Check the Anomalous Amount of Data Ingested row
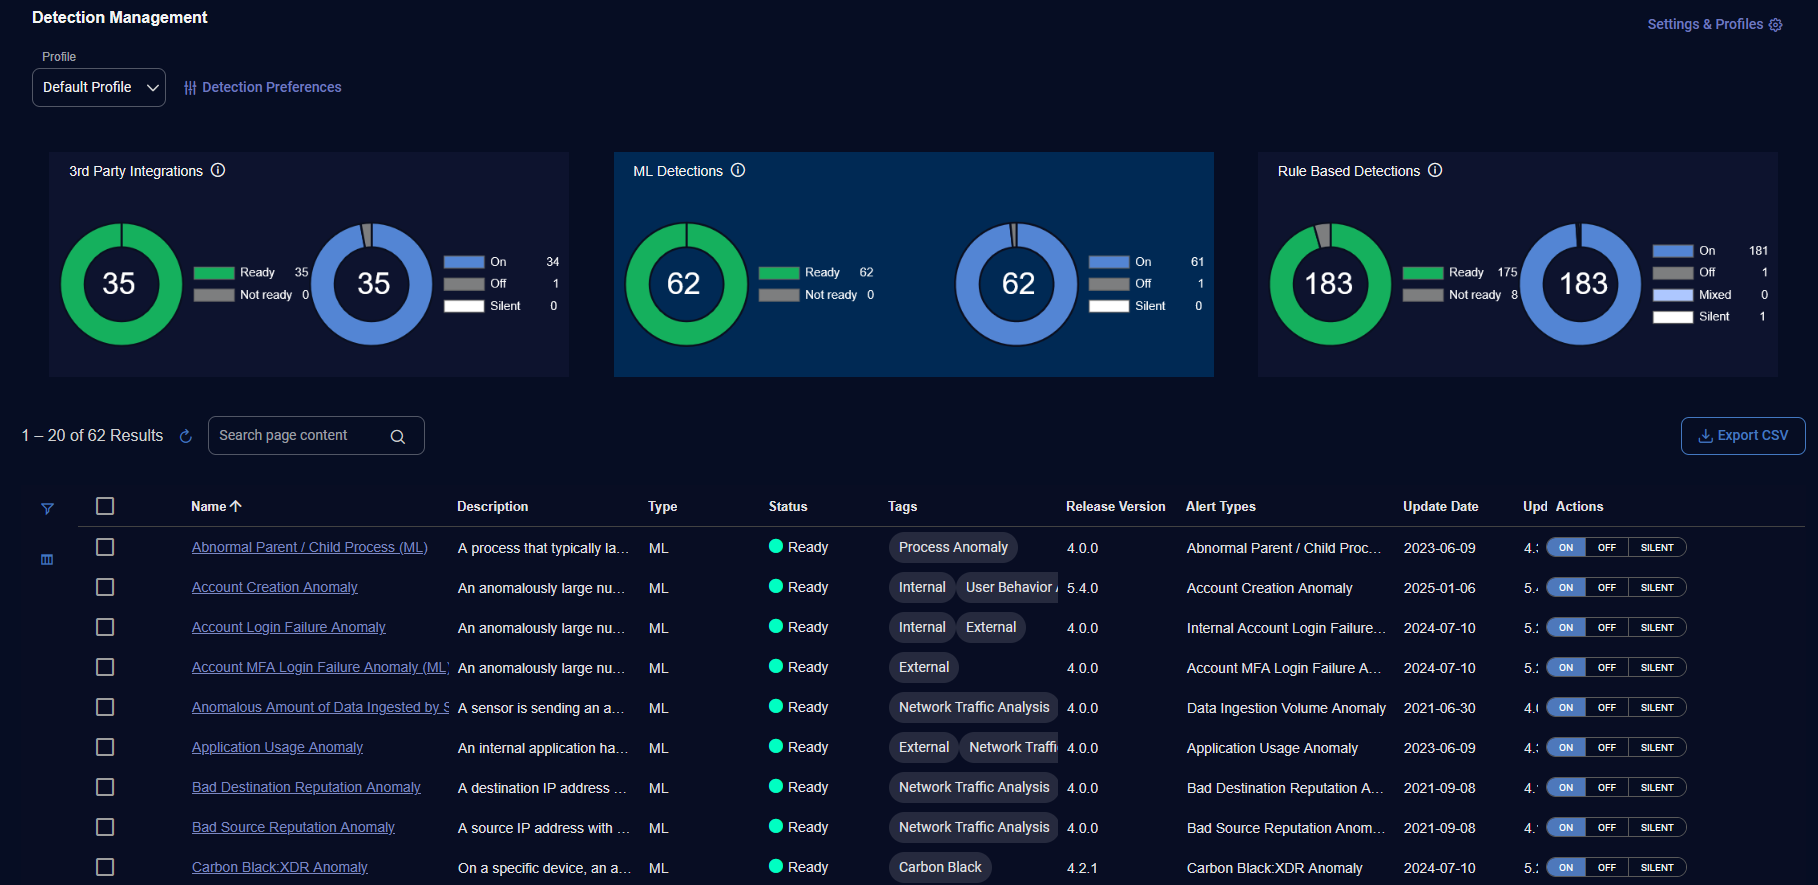The height and width of the screenshot is (885, 1818). click(x=105, y=707)
